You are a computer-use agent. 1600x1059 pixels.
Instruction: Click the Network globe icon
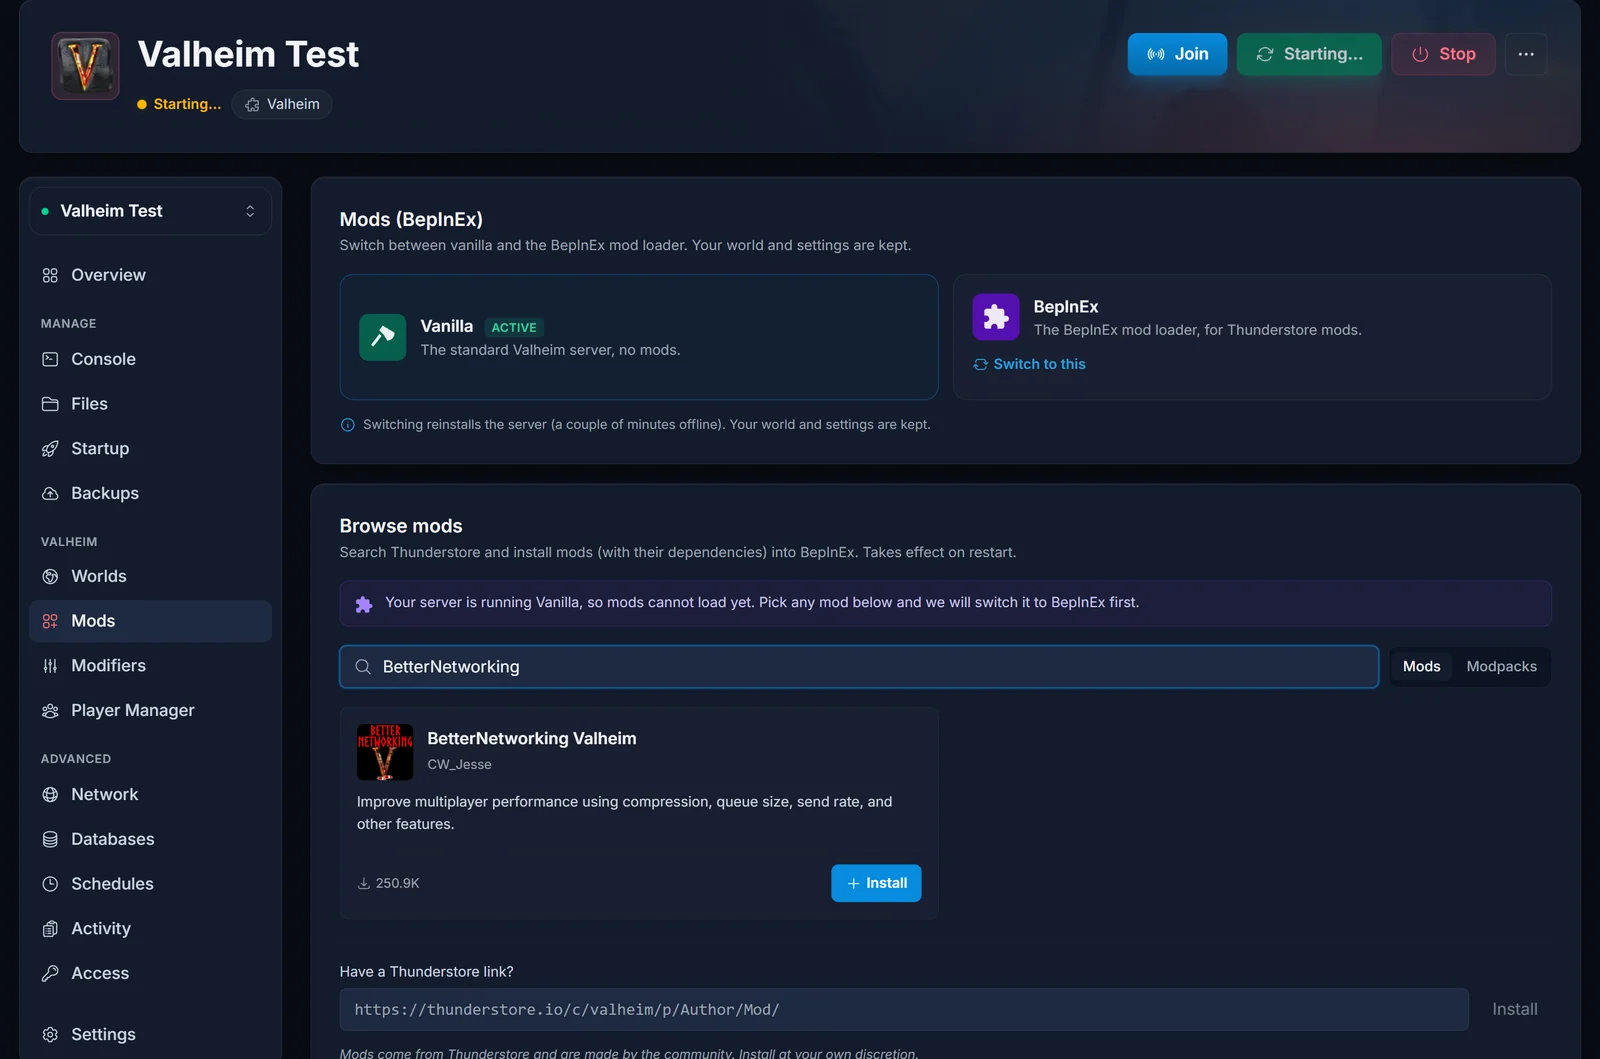50,794
